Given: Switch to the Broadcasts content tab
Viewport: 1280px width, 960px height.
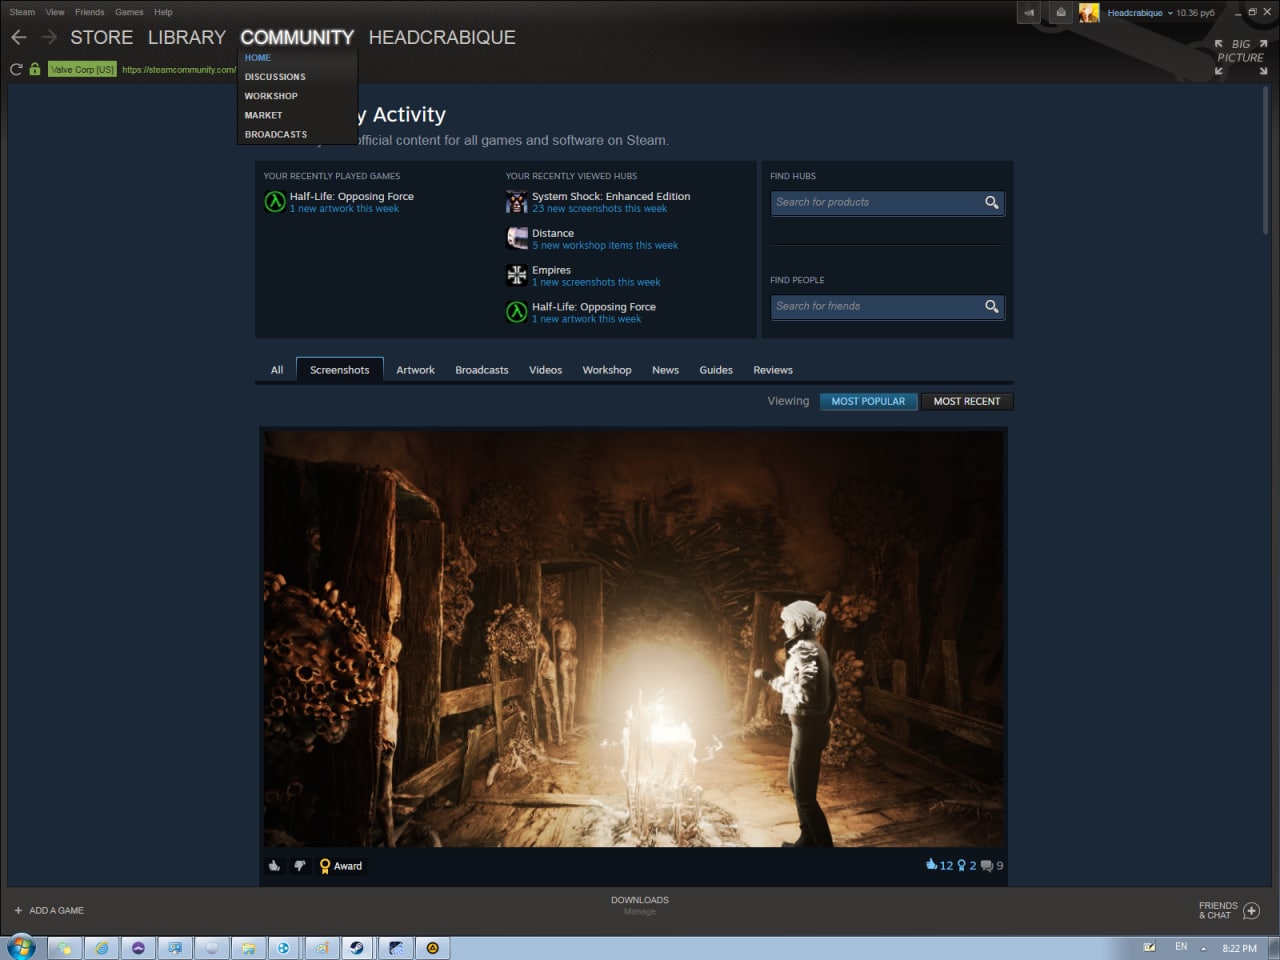Looking at the screenshot, I should point(482,370).
